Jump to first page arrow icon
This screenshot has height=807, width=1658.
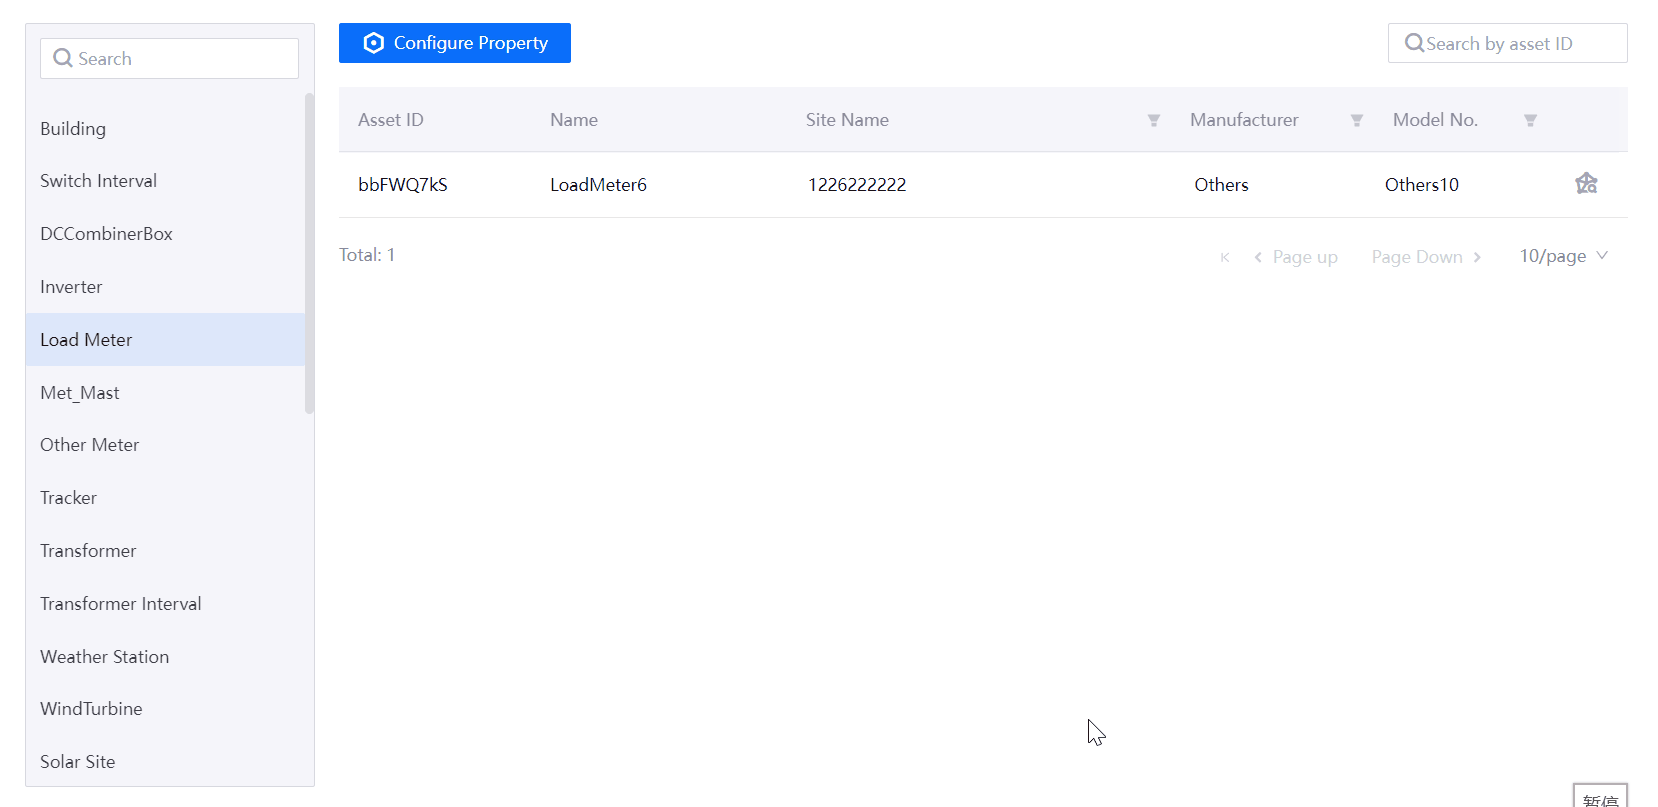point(1224,257)
